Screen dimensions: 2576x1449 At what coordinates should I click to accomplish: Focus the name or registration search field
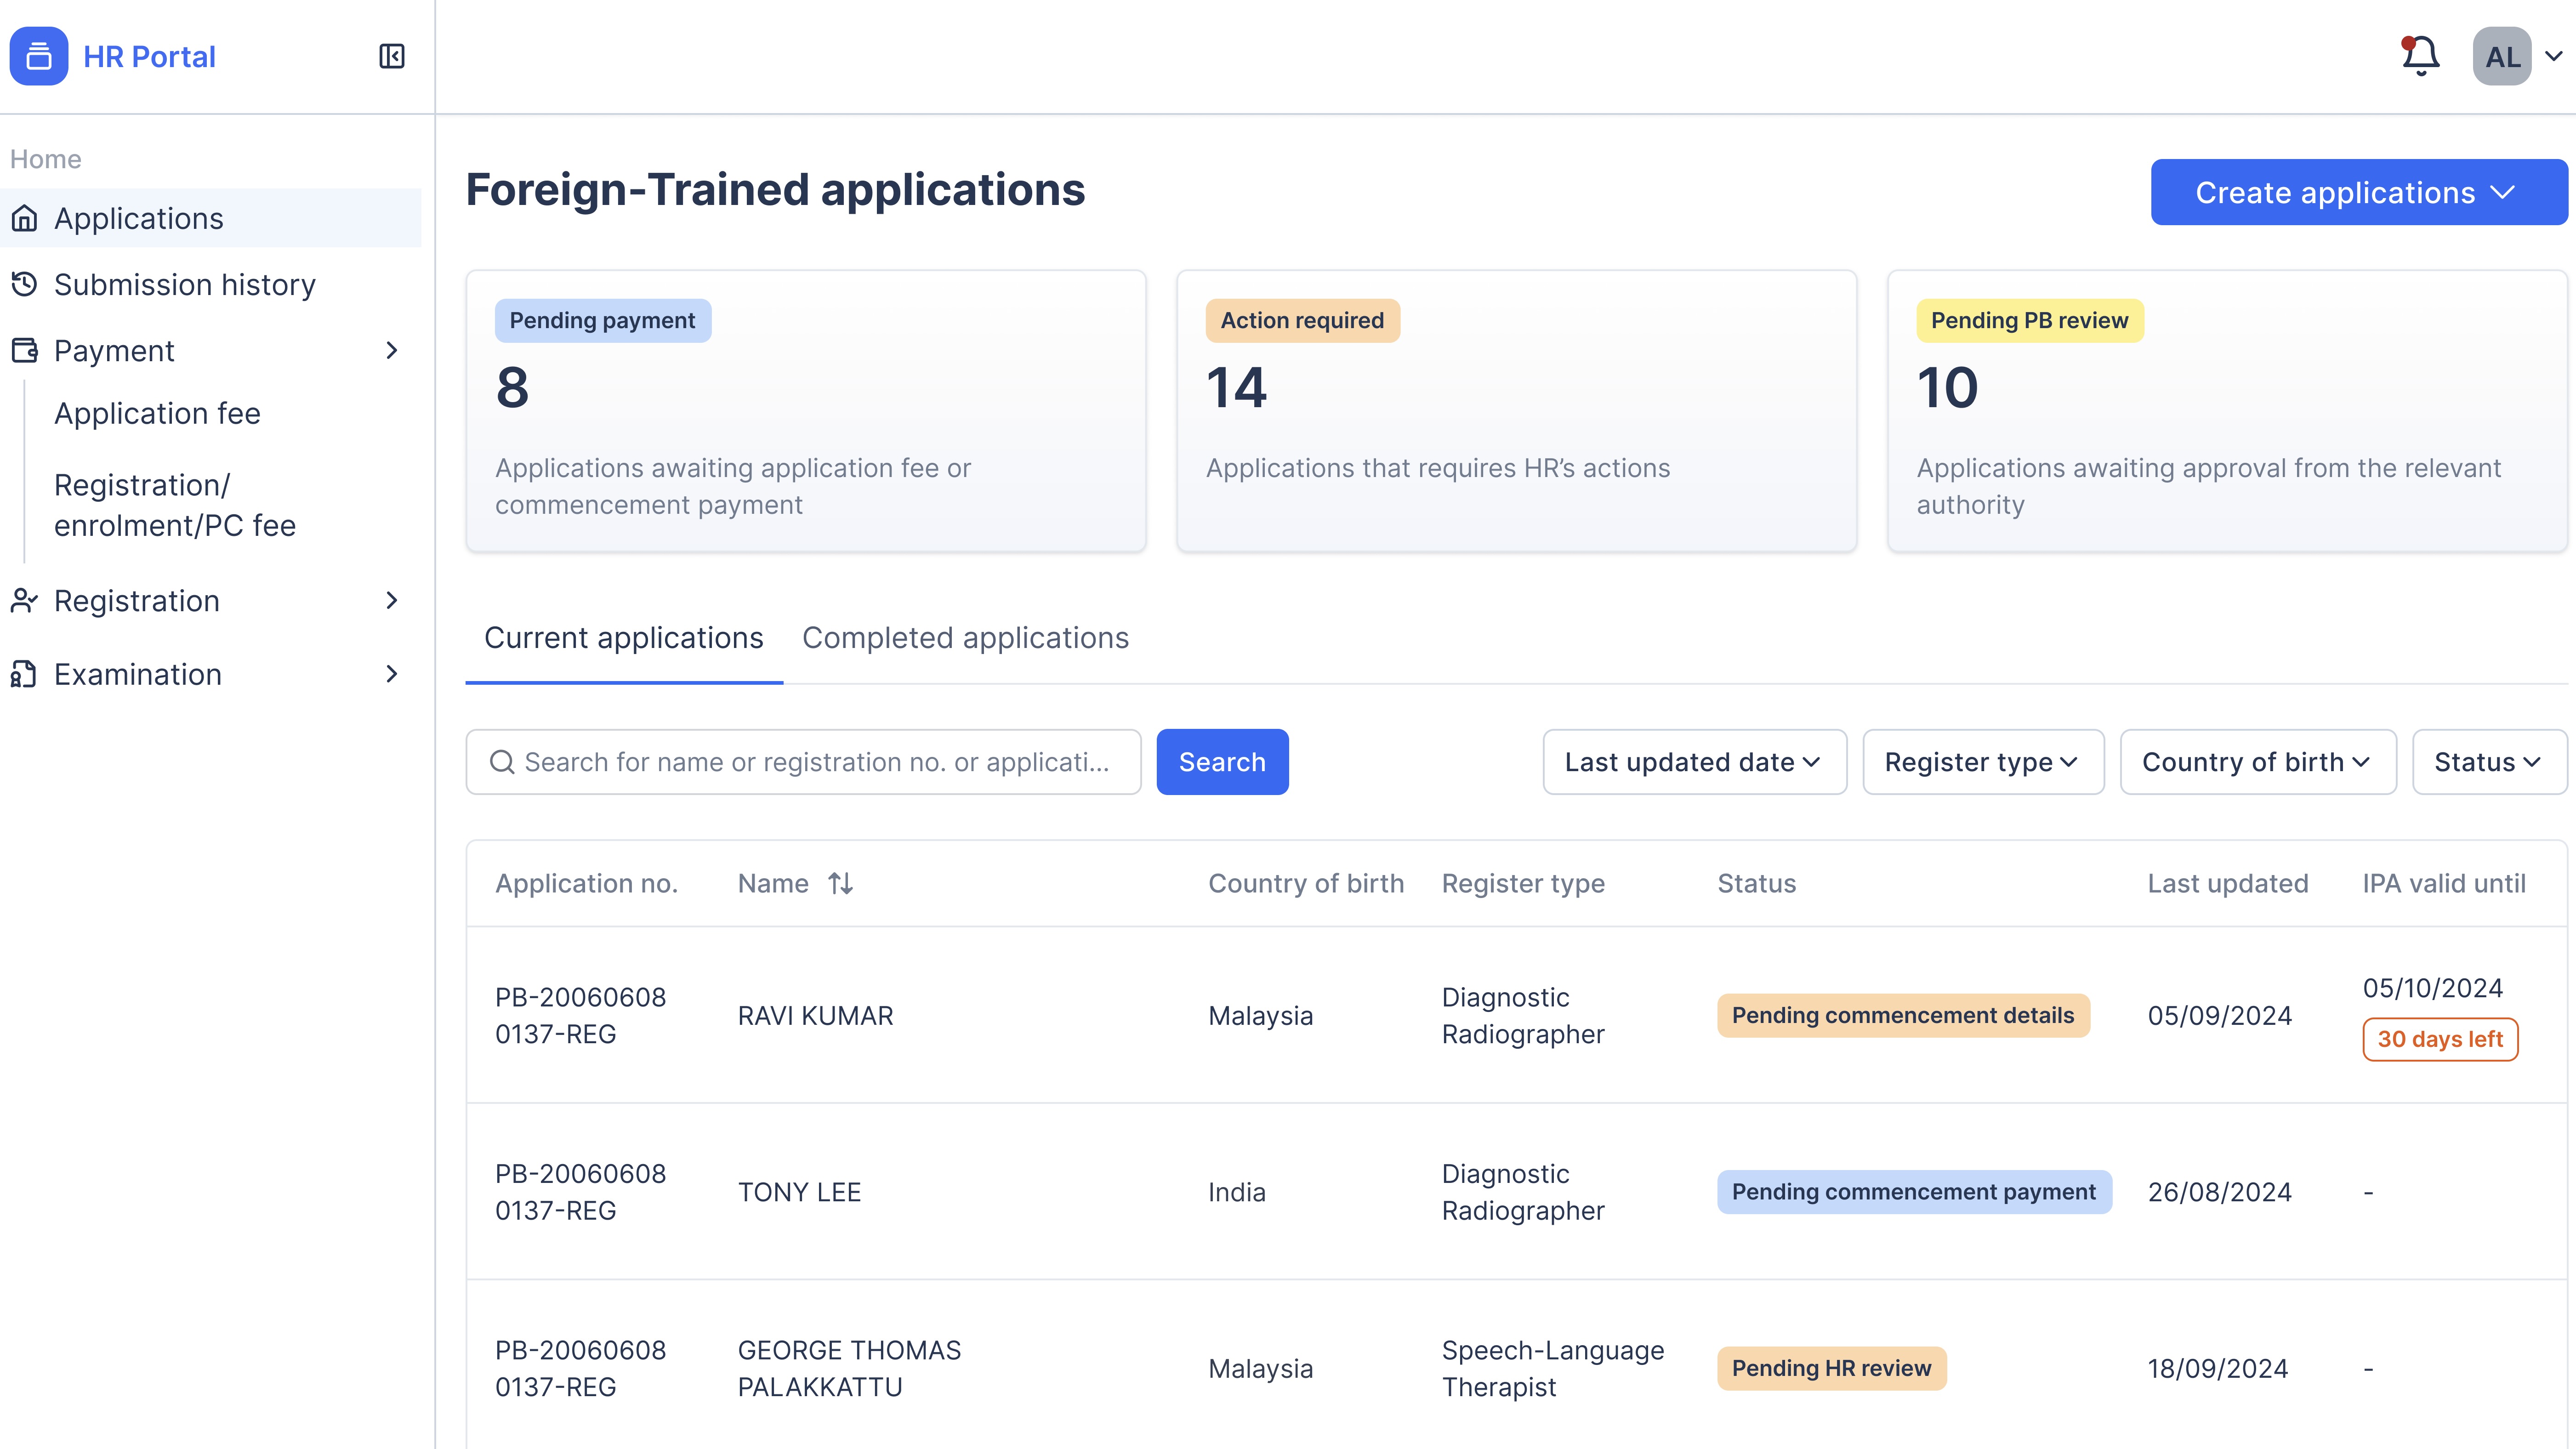(x=815, y=762)
